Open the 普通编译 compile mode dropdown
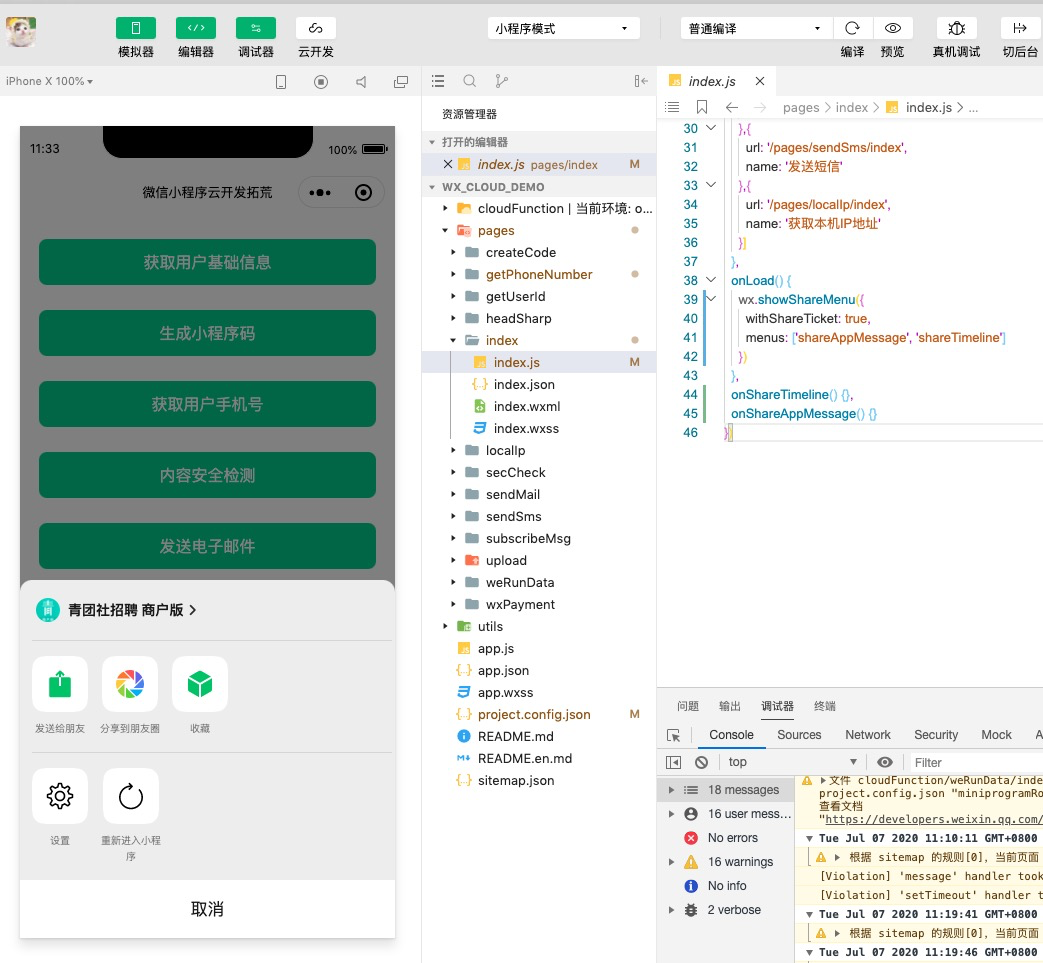1043x963 pixels. click(x=756, y=29)
